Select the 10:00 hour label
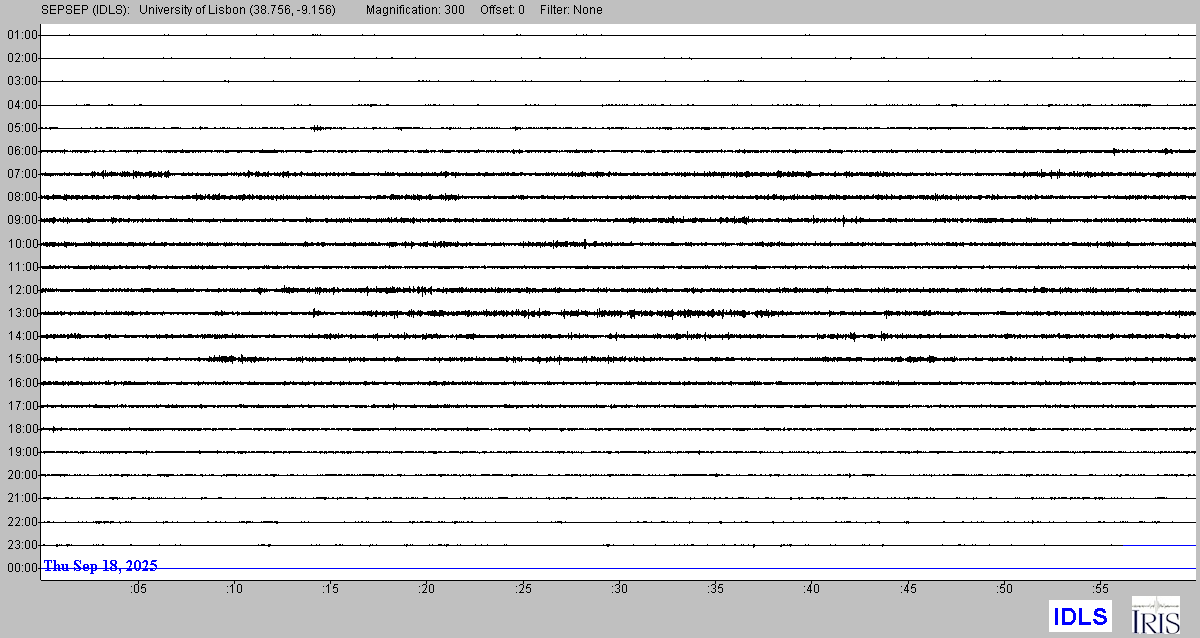 coord(22,244)
